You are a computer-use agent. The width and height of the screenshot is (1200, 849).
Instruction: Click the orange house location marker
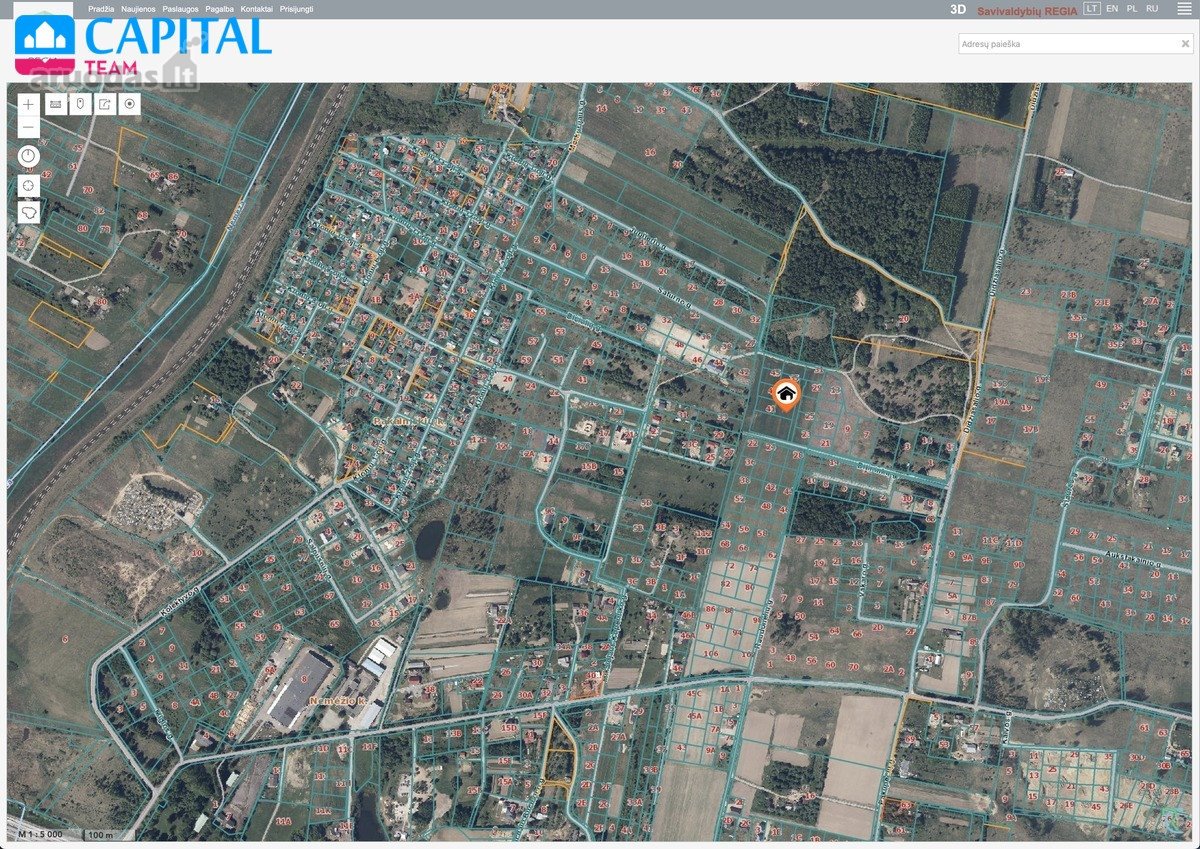[x=787, y=395]
